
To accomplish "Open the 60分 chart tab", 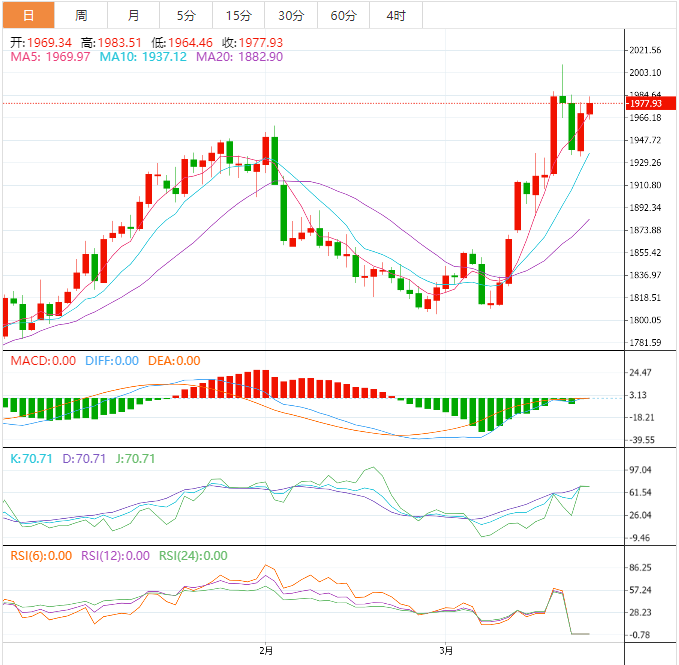I will pos(343,15).
